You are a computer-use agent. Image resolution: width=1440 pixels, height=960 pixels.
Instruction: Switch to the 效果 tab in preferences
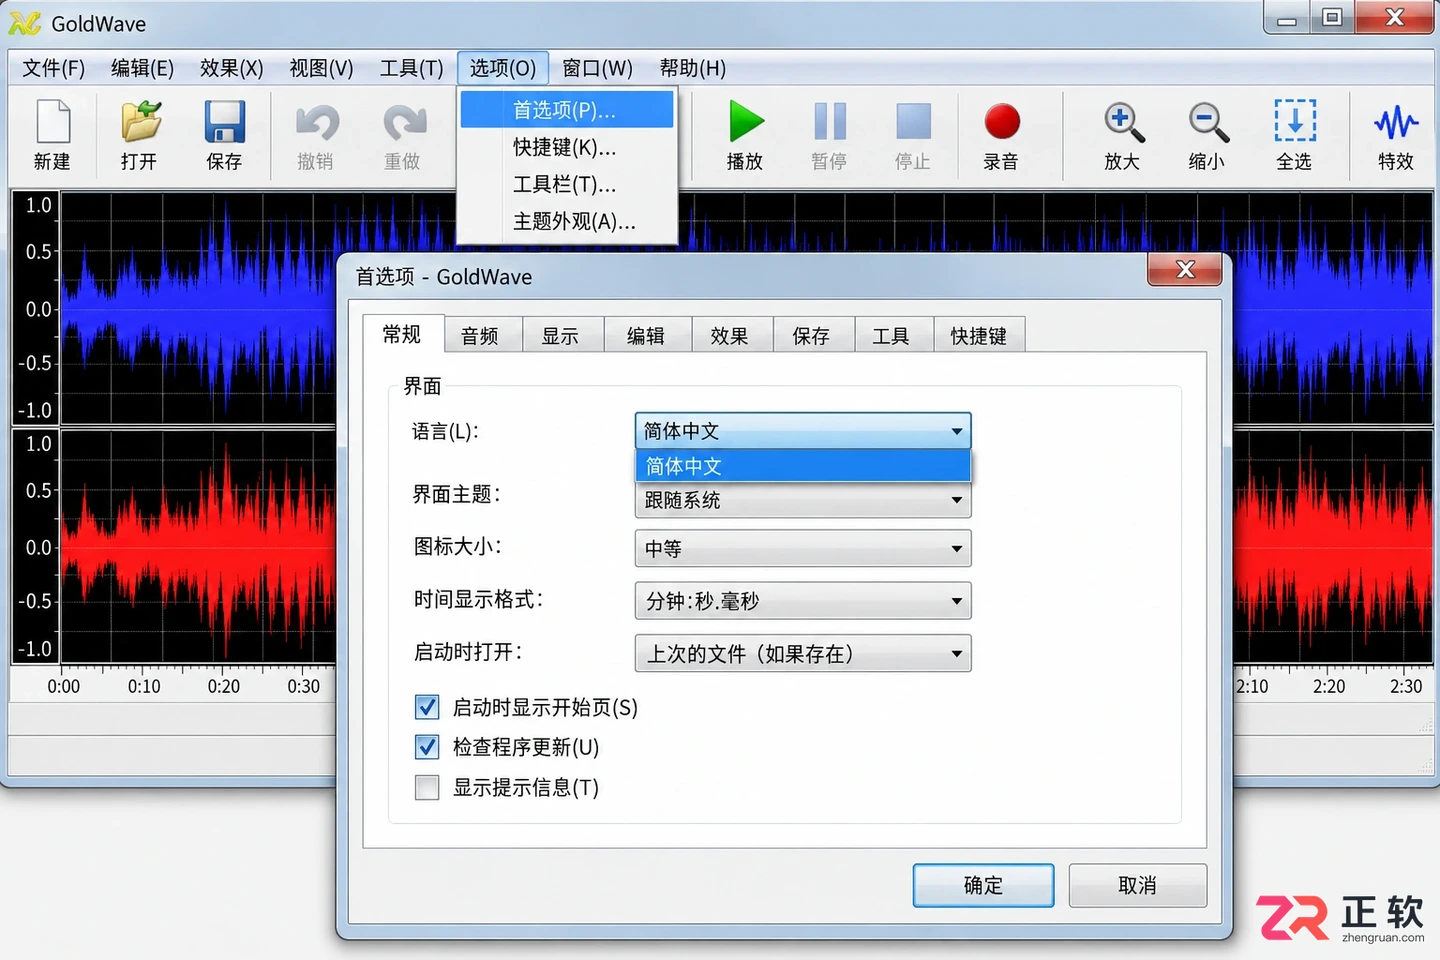pyautogui.click(x=730, y=336)
